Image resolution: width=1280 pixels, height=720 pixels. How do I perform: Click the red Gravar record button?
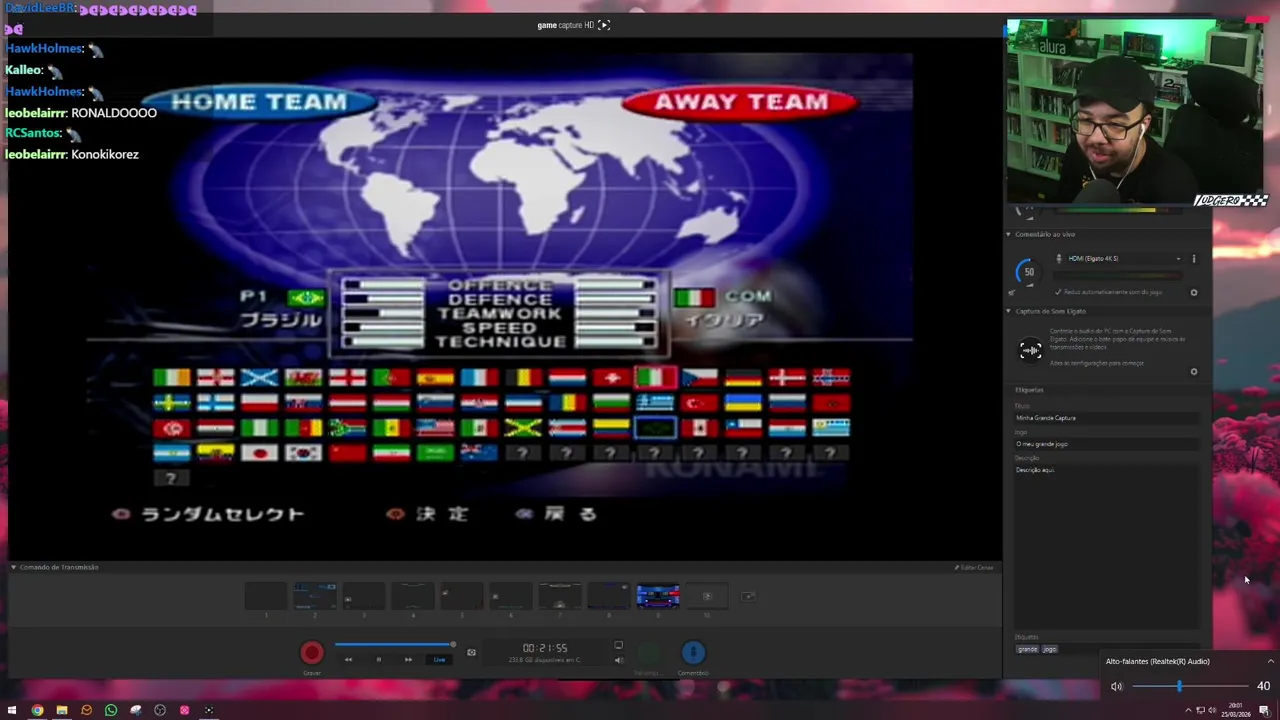pos(312,653)
